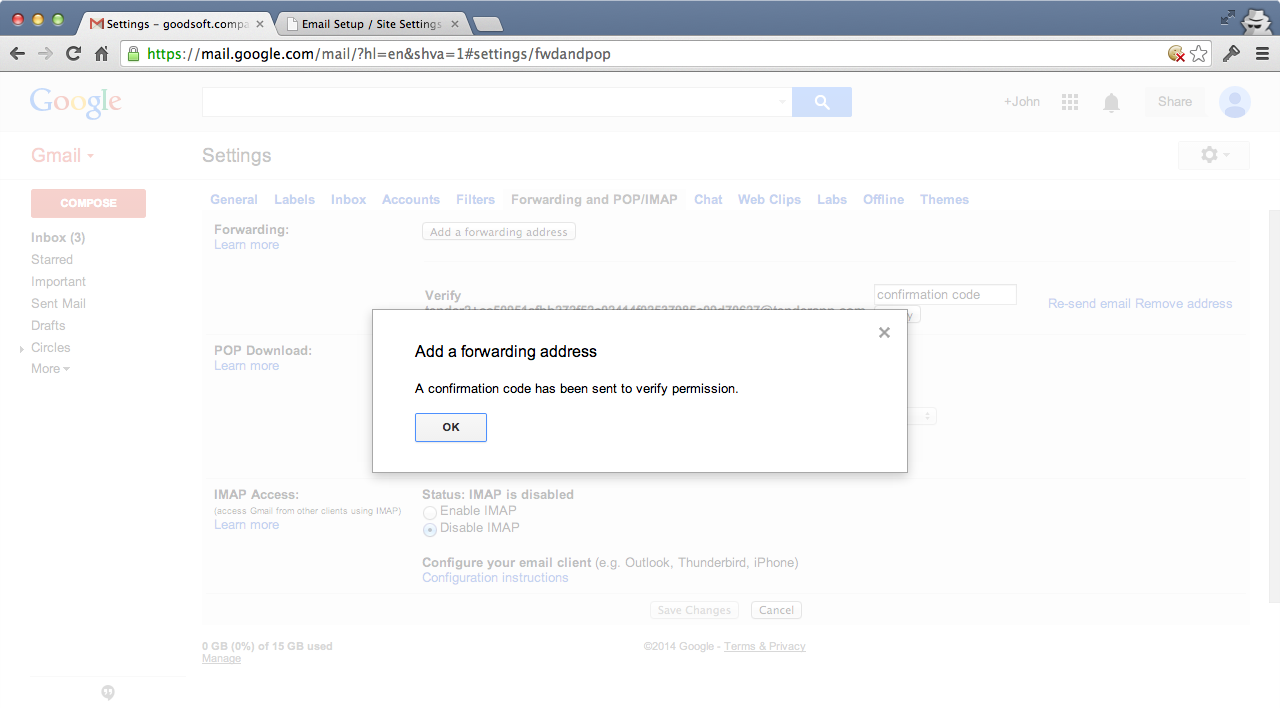
Task: Open the Chat settings tab
Action: (x=708, y=199)
